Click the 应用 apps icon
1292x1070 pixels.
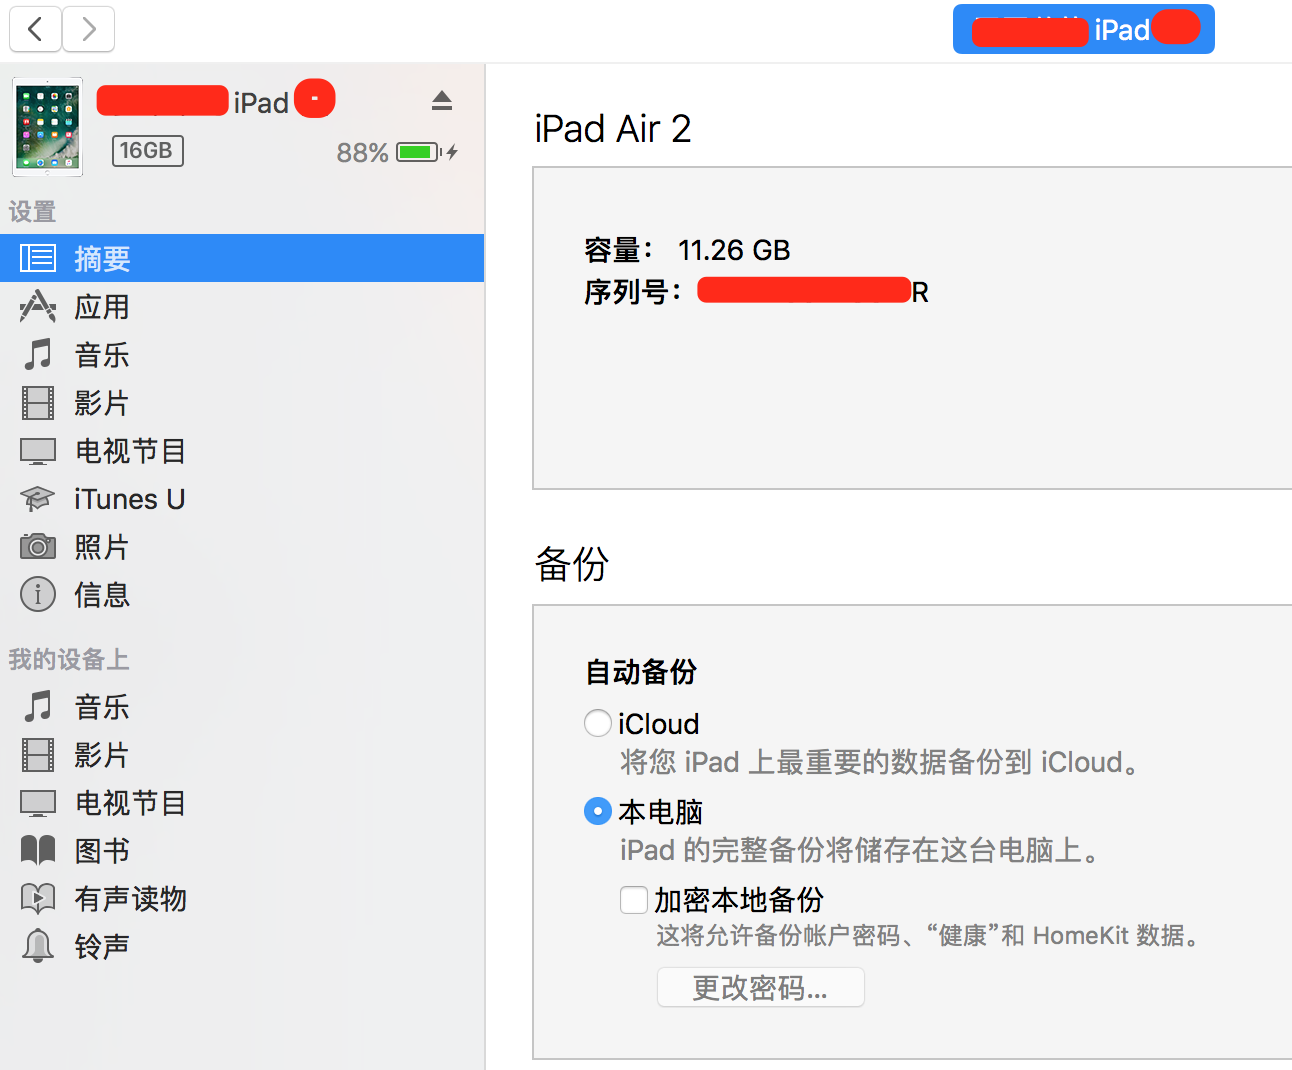point(38,306)
